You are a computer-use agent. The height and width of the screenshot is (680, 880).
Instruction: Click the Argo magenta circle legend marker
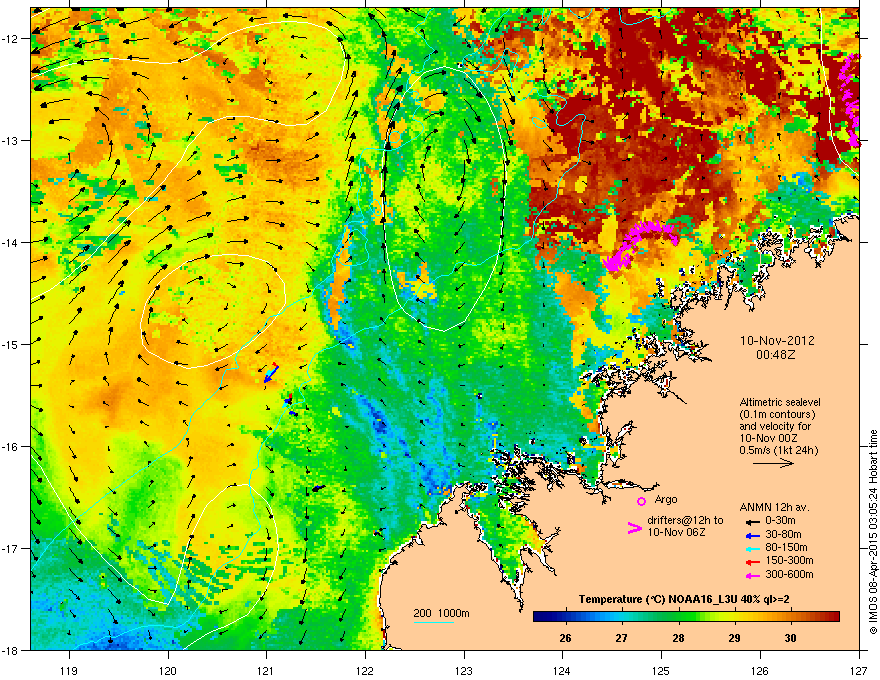(x=641, y=501)
